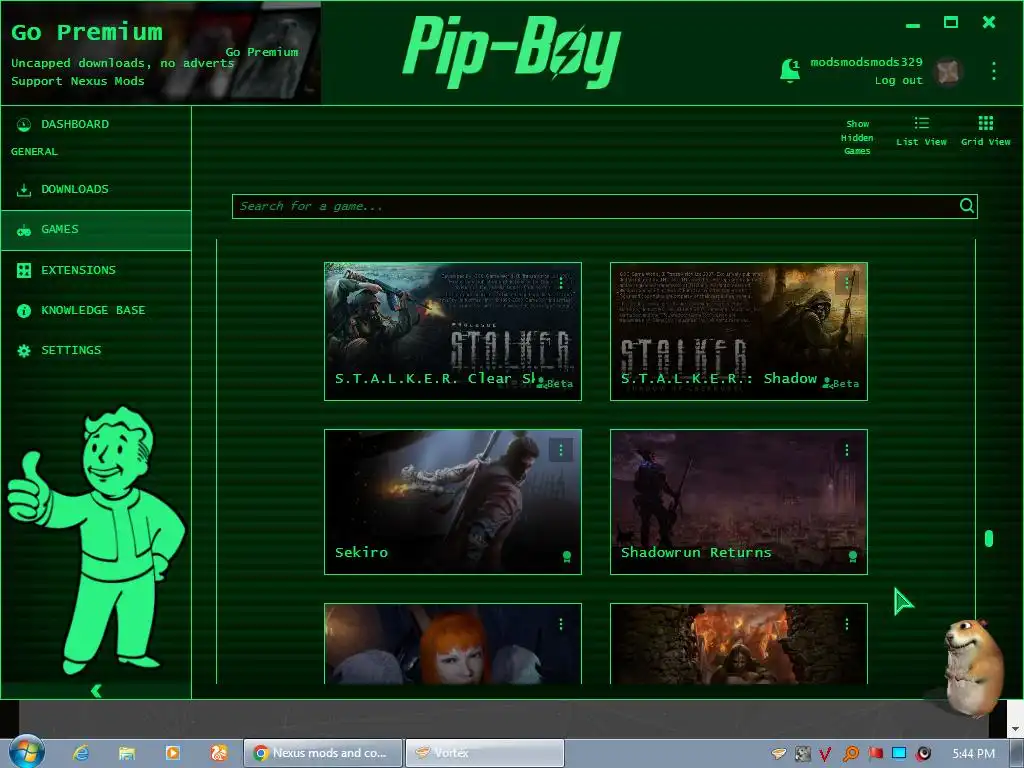1024x768 pixels.
Task: Click the Downloads arrow icon
Action: point(24,190)
